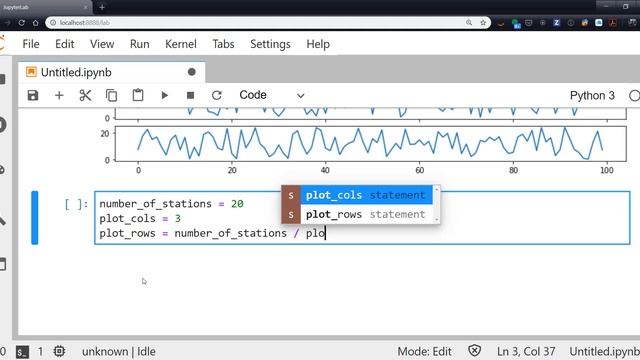Open a new browser tab
640x360 pixels.
pyautogui.click(x=102, y=7)
